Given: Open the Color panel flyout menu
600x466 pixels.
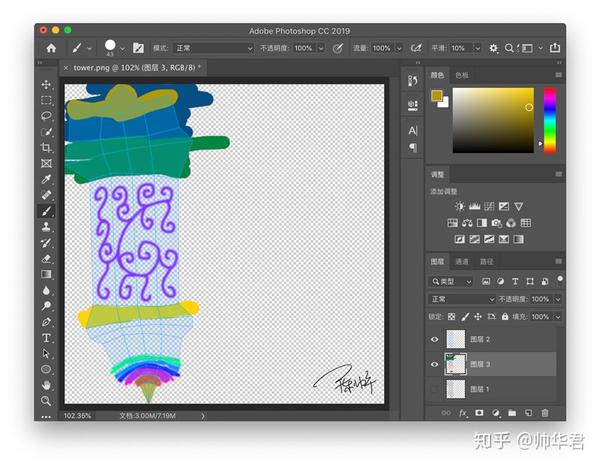Looking at the screenshot, I should [559, 75].
